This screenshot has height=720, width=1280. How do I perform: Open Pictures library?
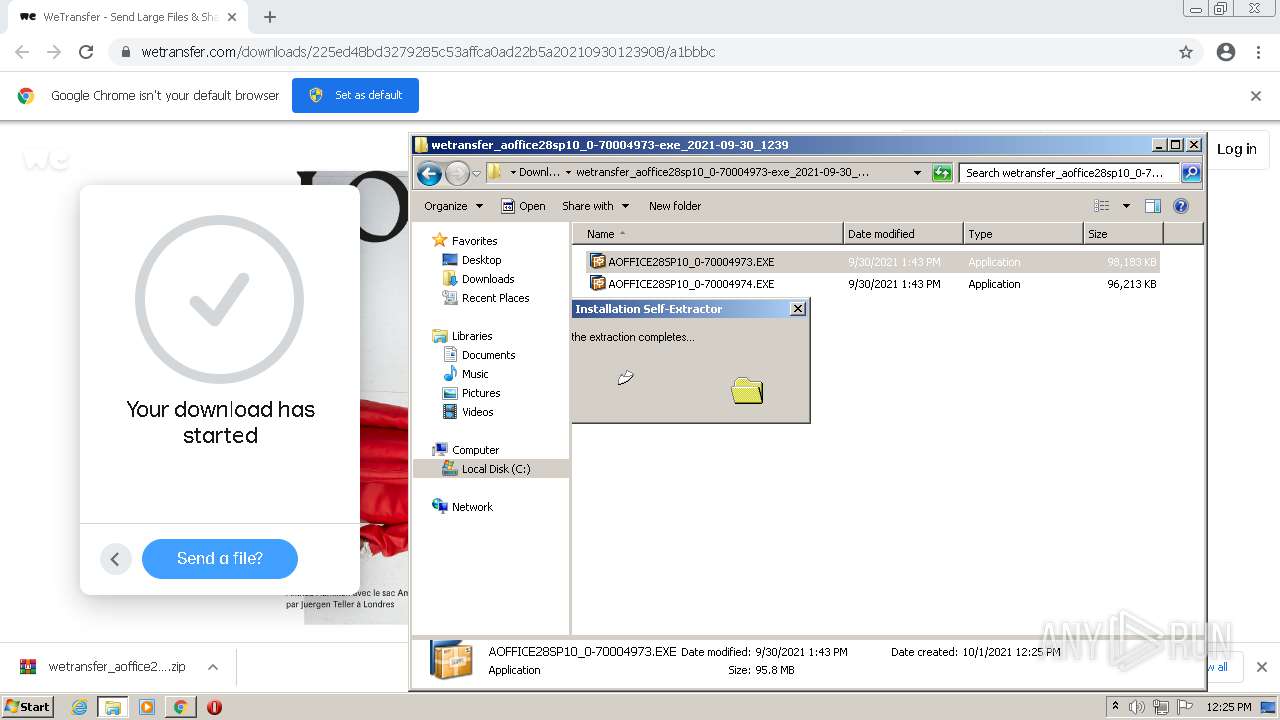point(472,393)
